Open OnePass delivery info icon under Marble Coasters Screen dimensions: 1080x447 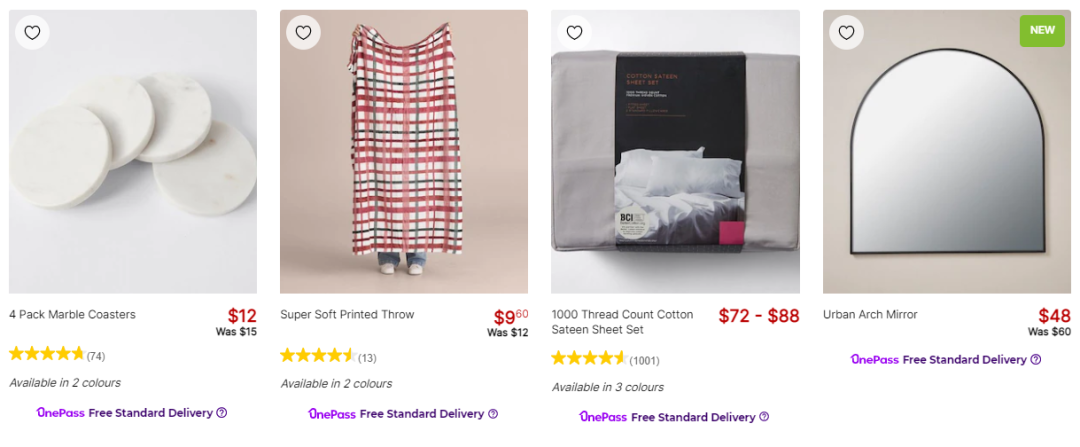click(222, 413)
